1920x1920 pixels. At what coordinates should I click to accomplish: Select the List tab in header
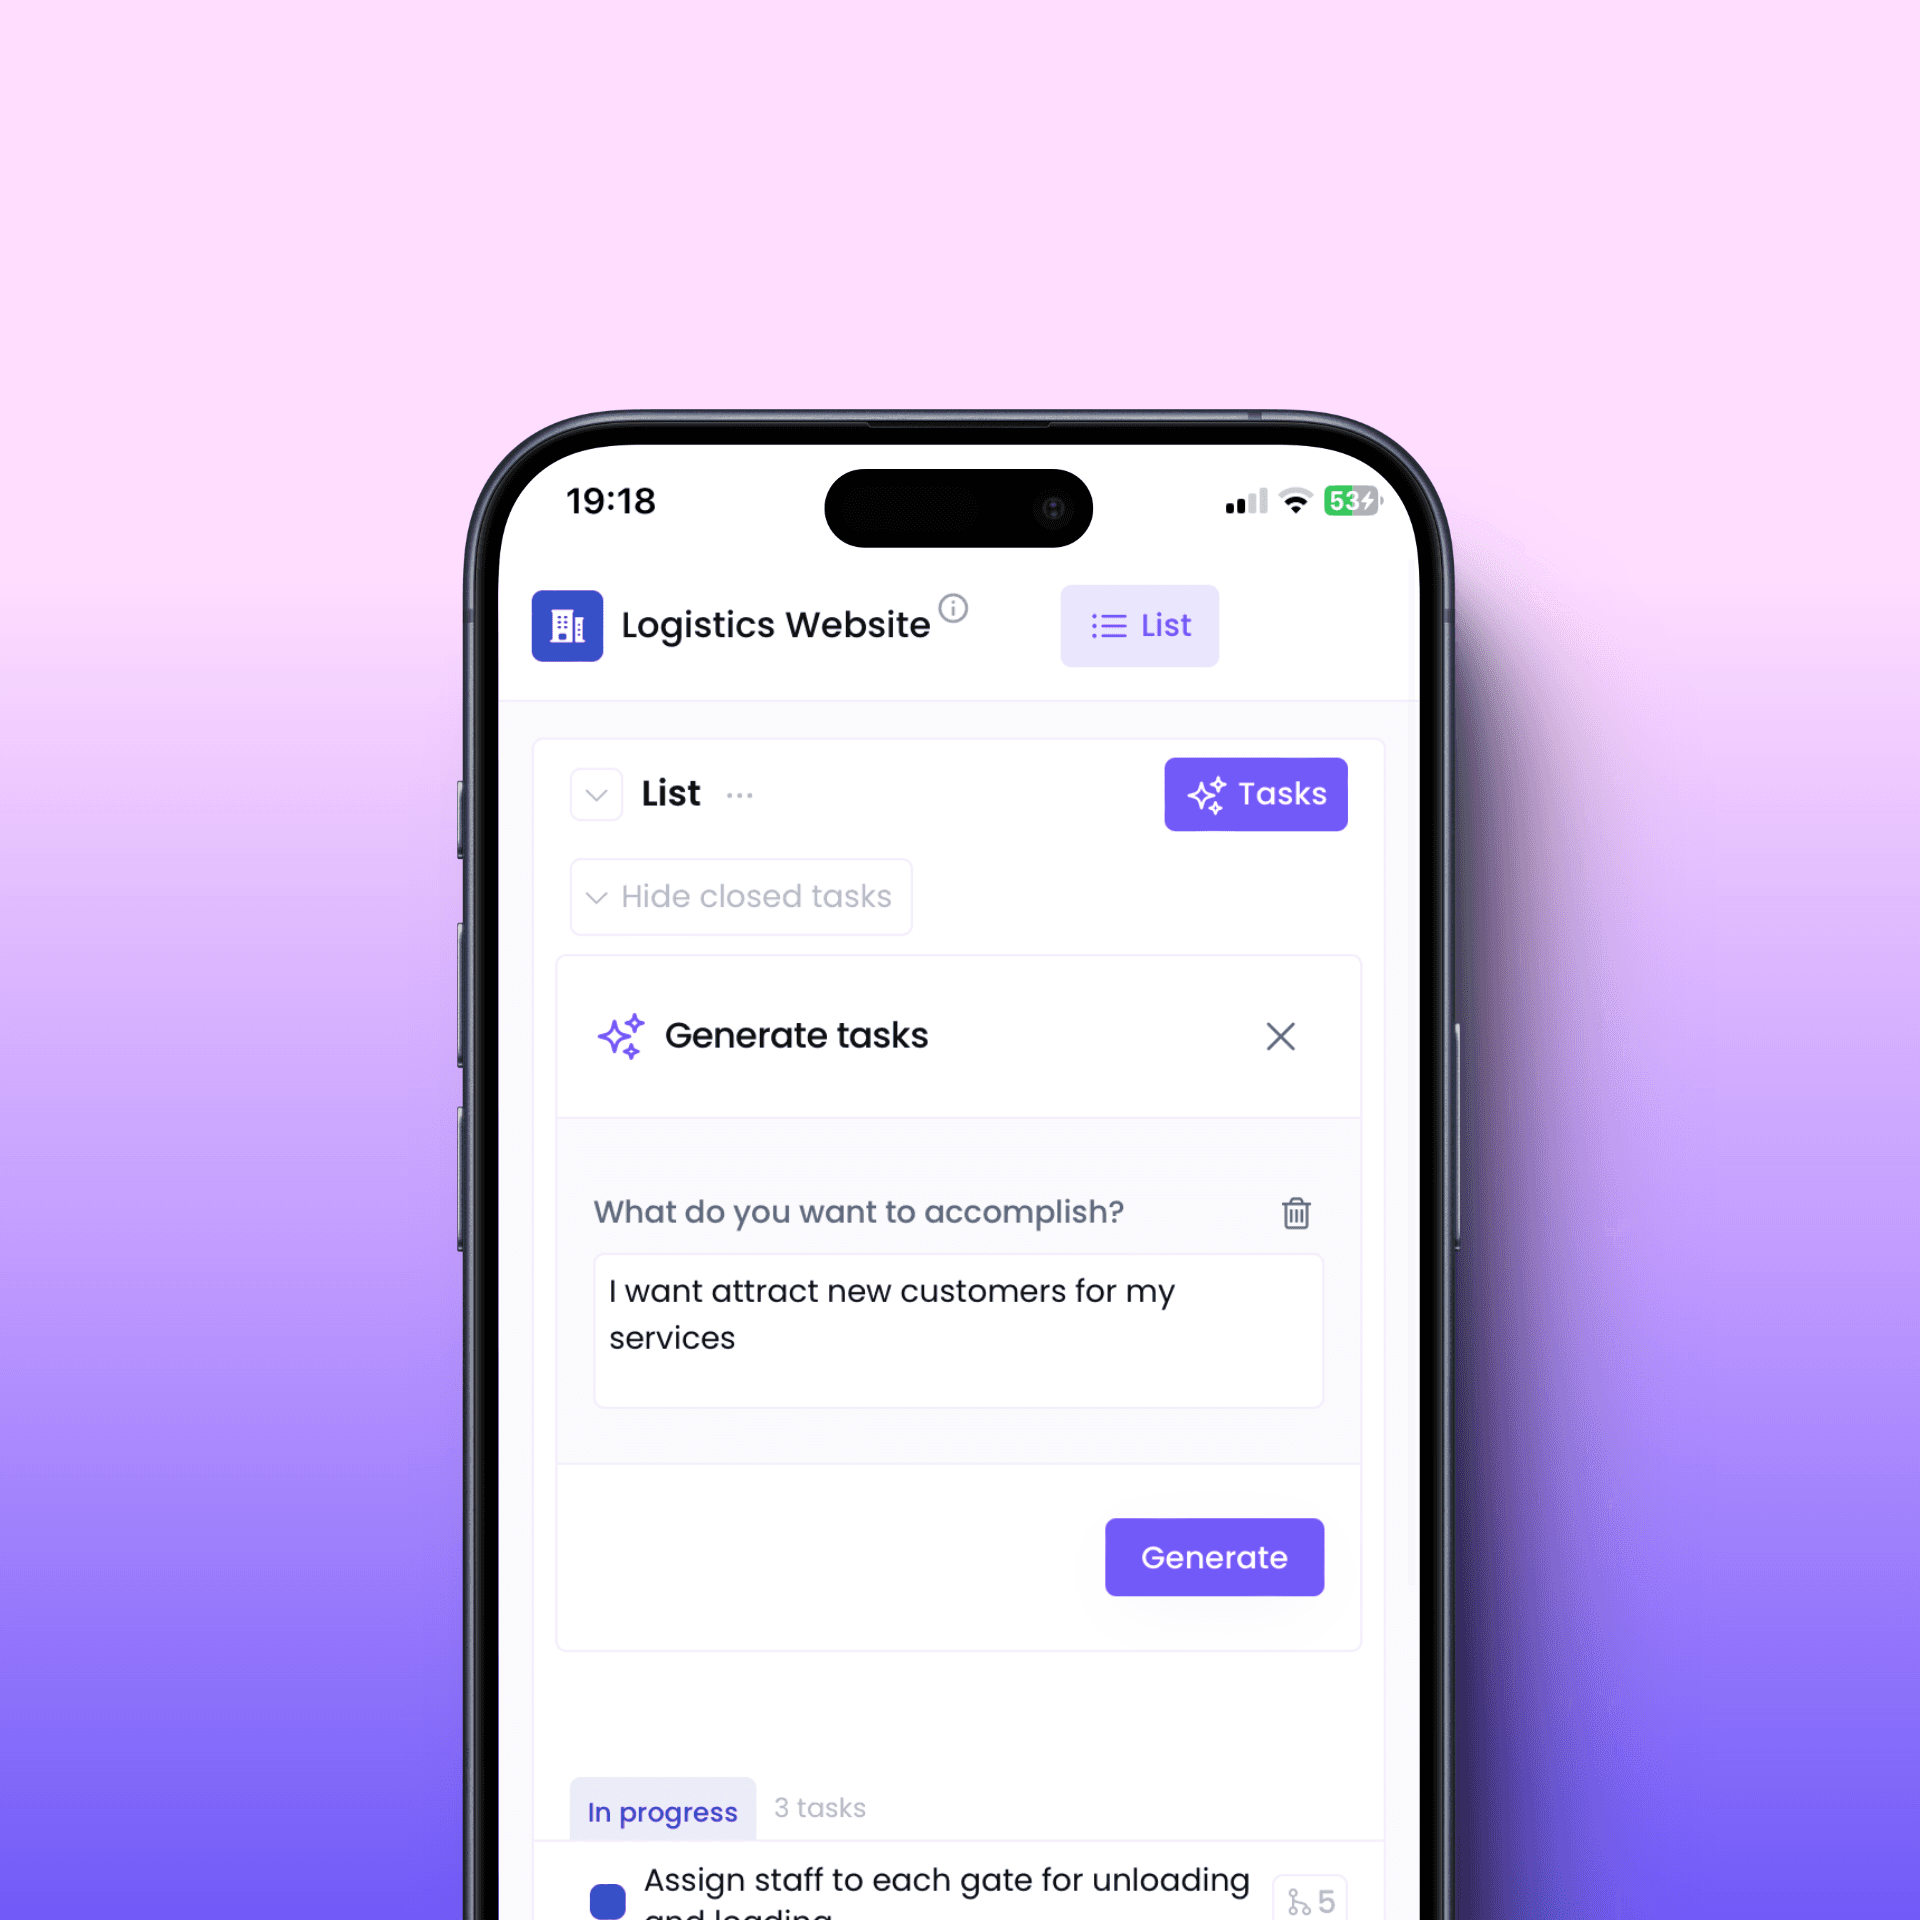pos(1139,624)
